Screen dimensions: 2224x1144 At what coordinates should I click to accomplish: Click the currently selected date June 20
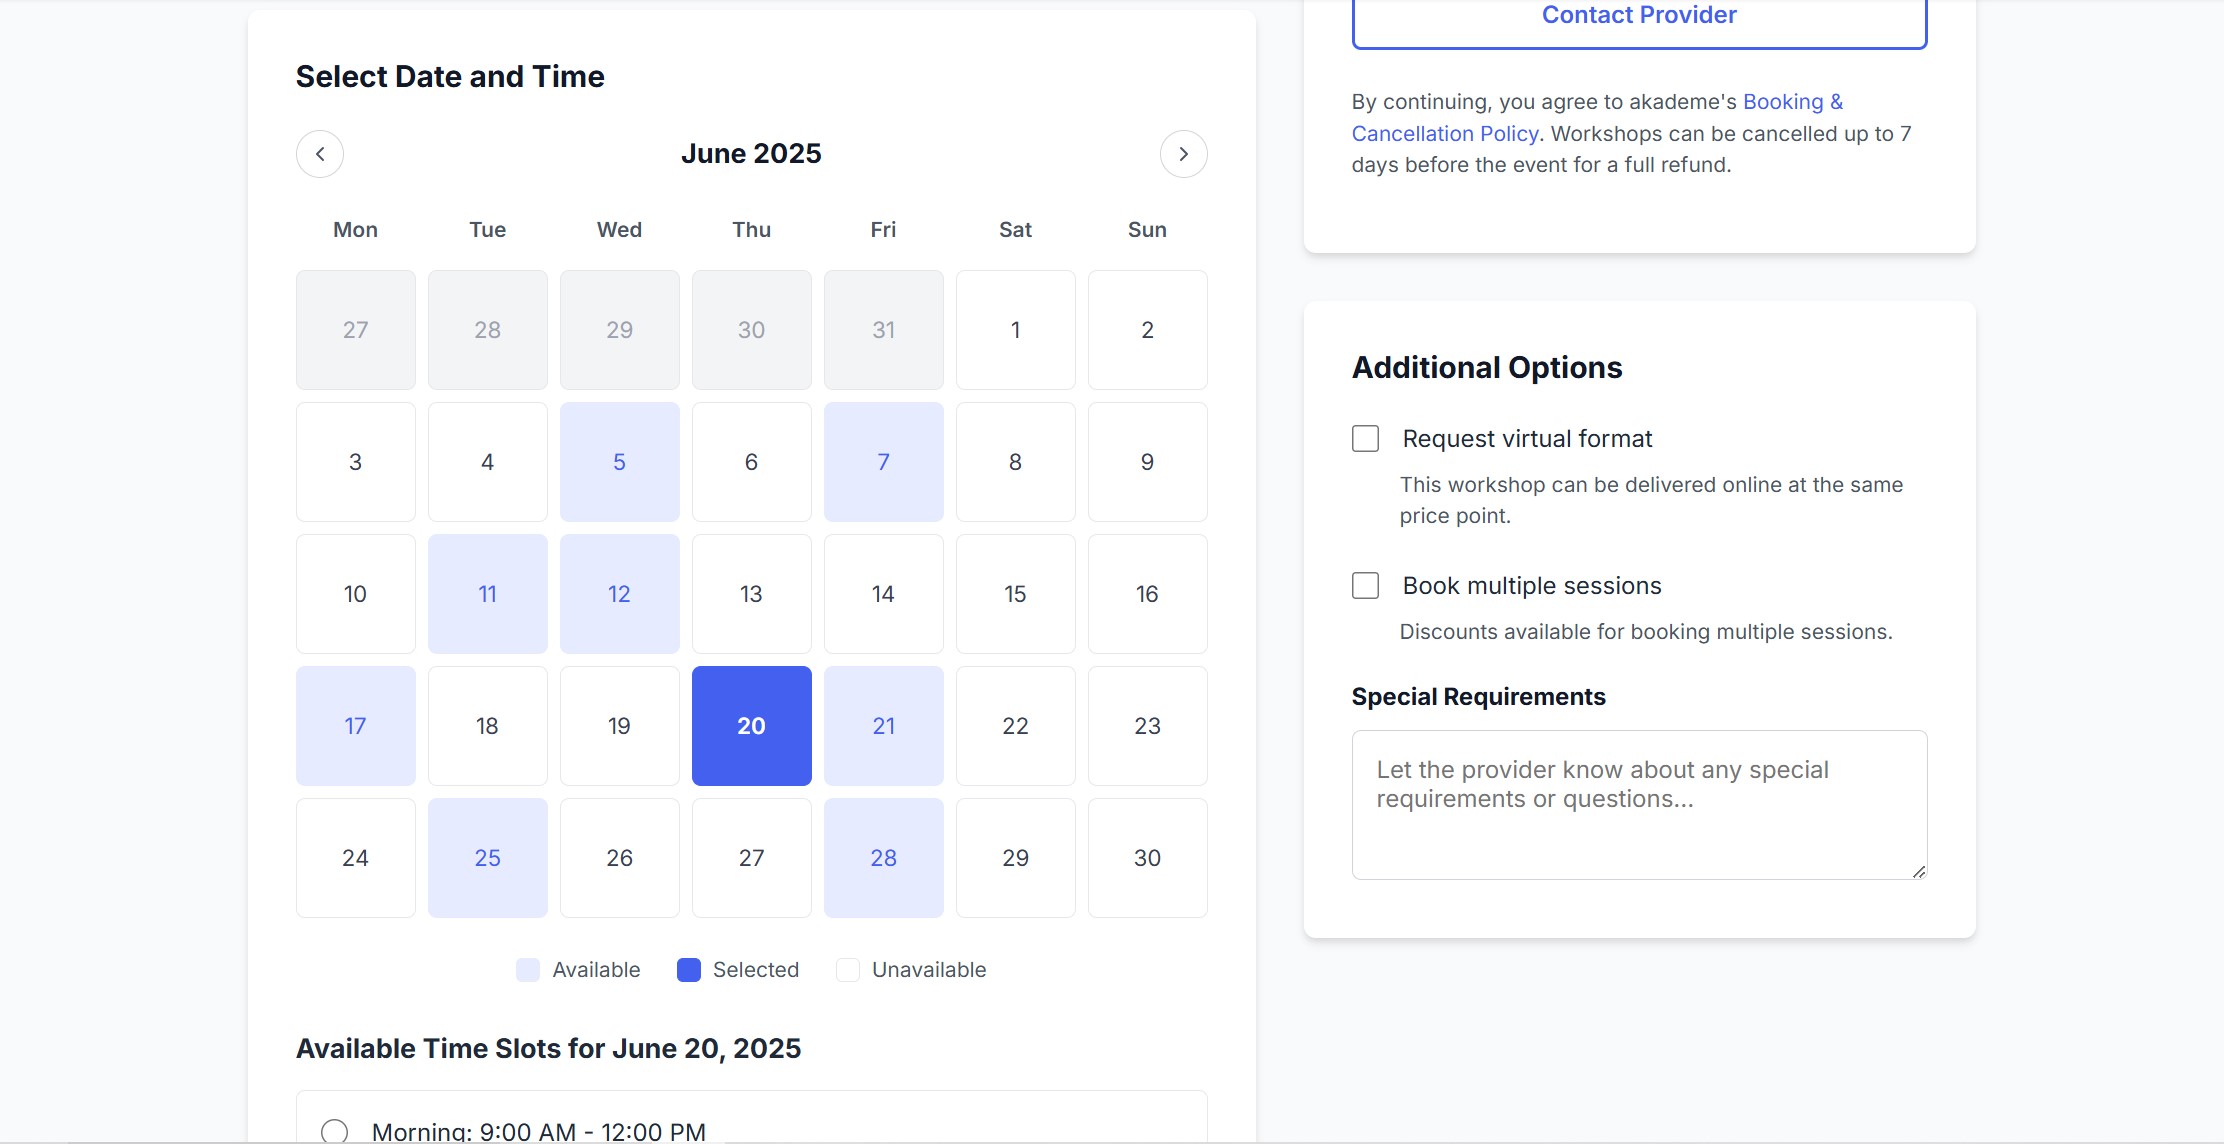pyautogui.click(x=751, y=726)
